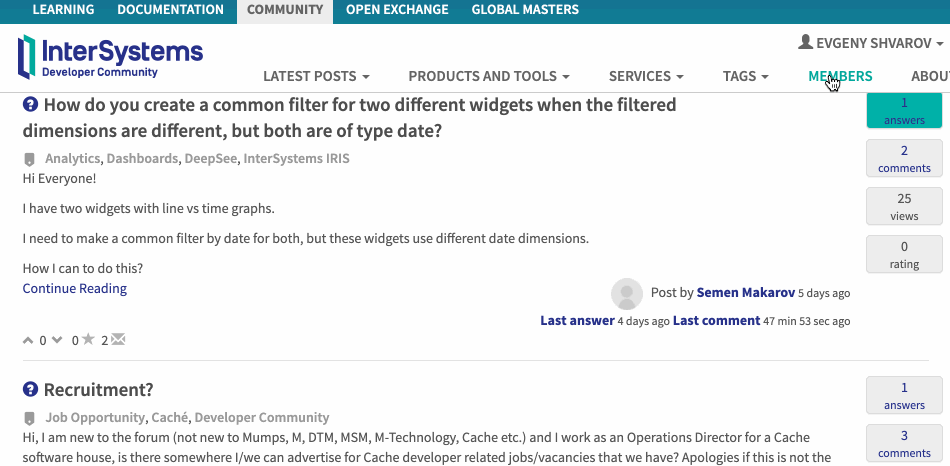Viewport: 950px width, 466px height.
Task: Click the InterSystems Developer Community logo
Action: 110,57
